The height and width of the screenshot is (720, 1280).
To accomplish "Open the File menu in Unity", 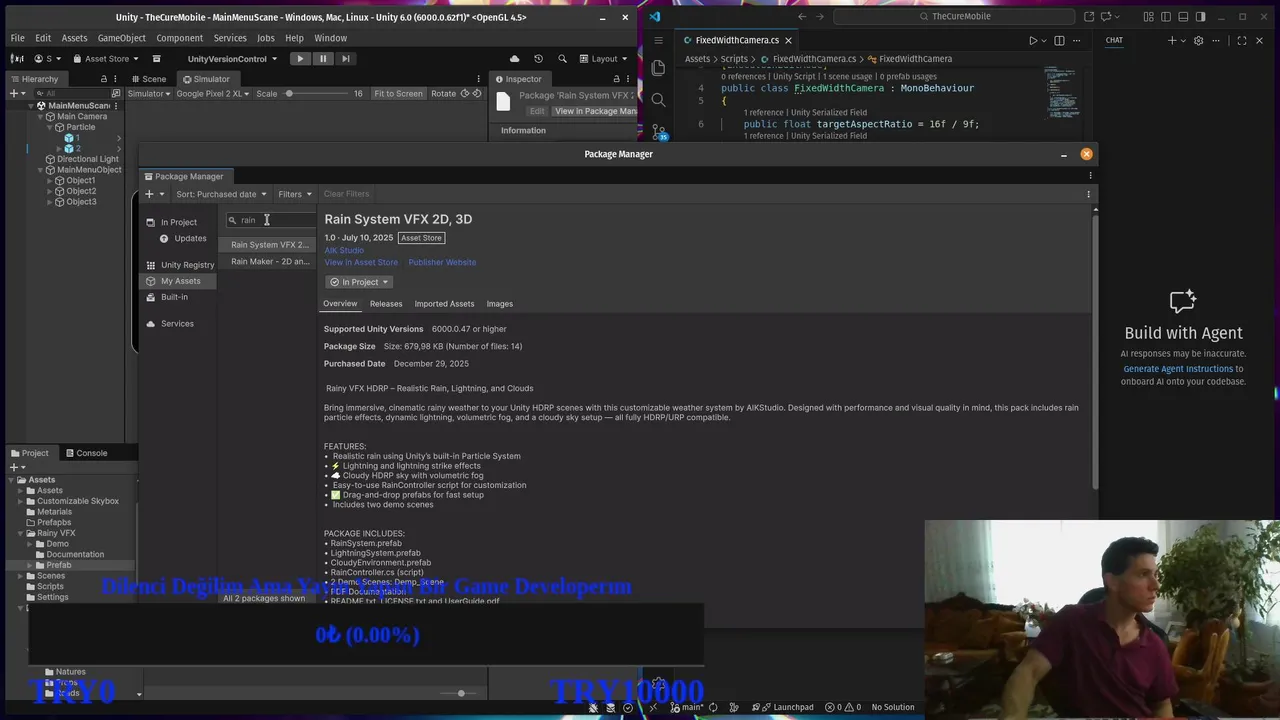I will [x=18, y=38].
